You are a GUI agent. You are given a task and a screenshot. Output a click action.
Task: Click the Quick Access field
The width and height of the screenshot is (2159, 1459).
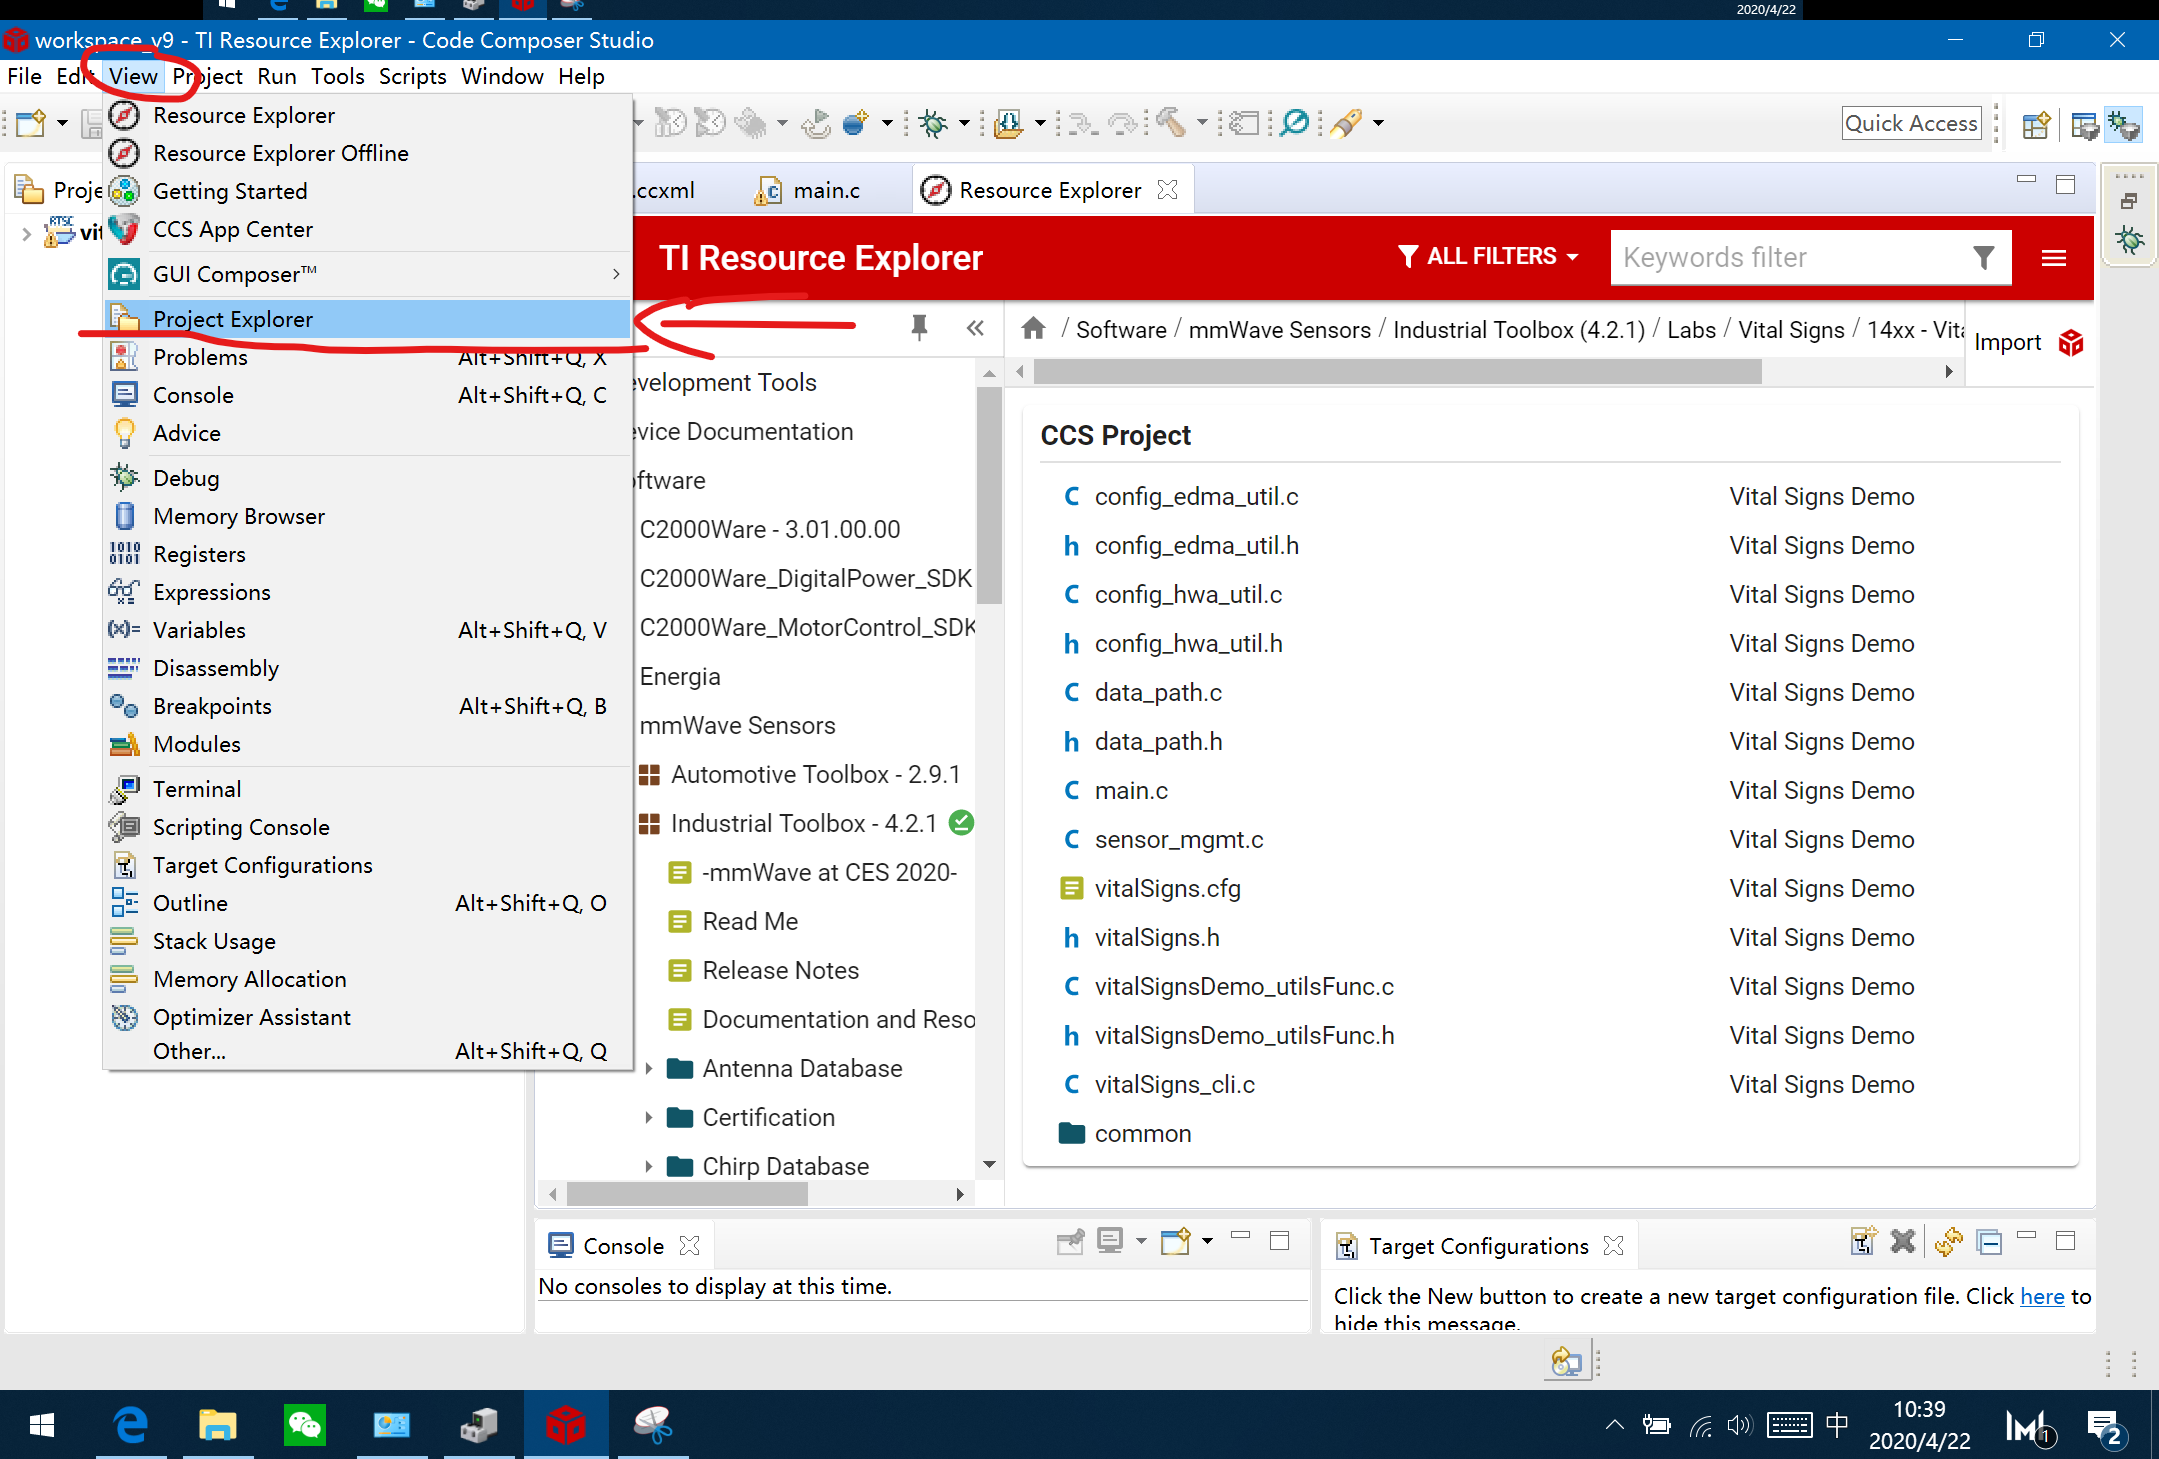coord(1911,123)
